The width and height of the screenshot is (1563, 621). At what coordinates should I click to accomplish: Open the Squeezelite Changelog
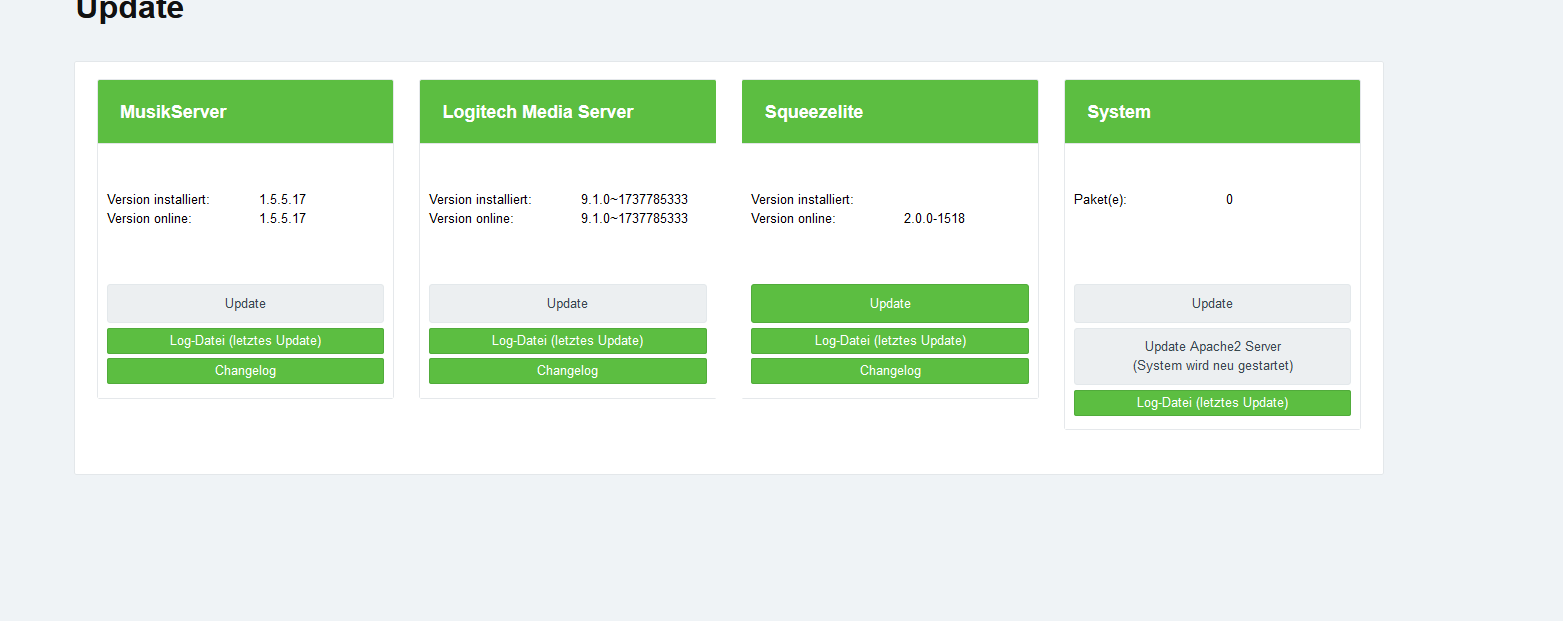coord(889,371)
